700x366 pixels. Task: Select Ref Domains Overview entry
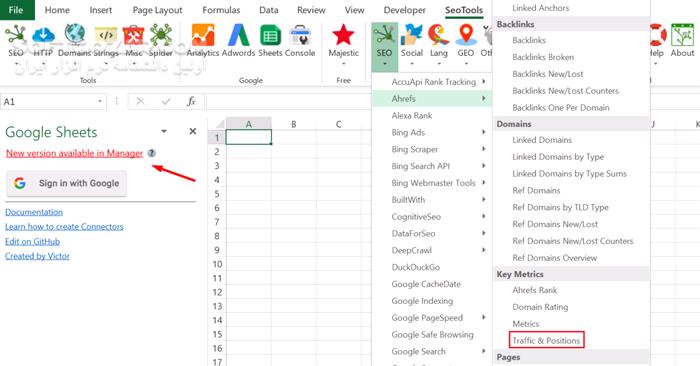[554, 258]
